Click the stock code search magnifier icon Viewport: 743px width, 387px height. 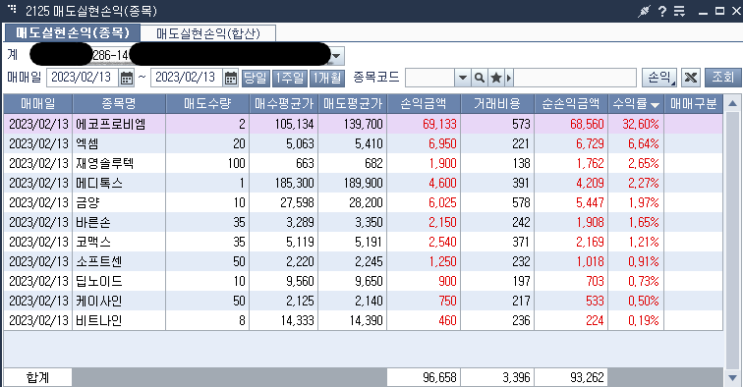point(480,78)
